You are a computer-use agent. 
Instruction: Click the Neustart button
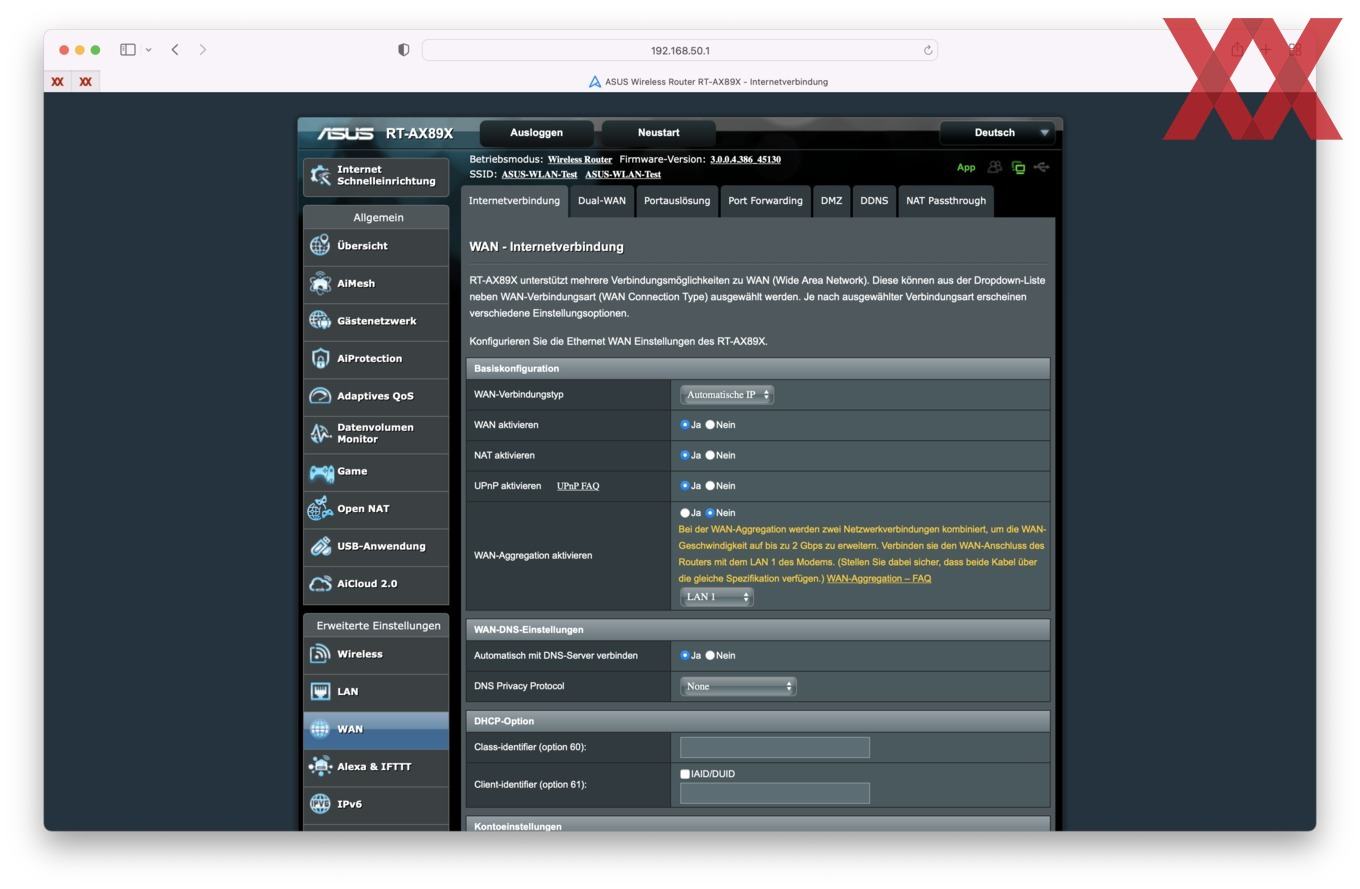pos(658,133)
